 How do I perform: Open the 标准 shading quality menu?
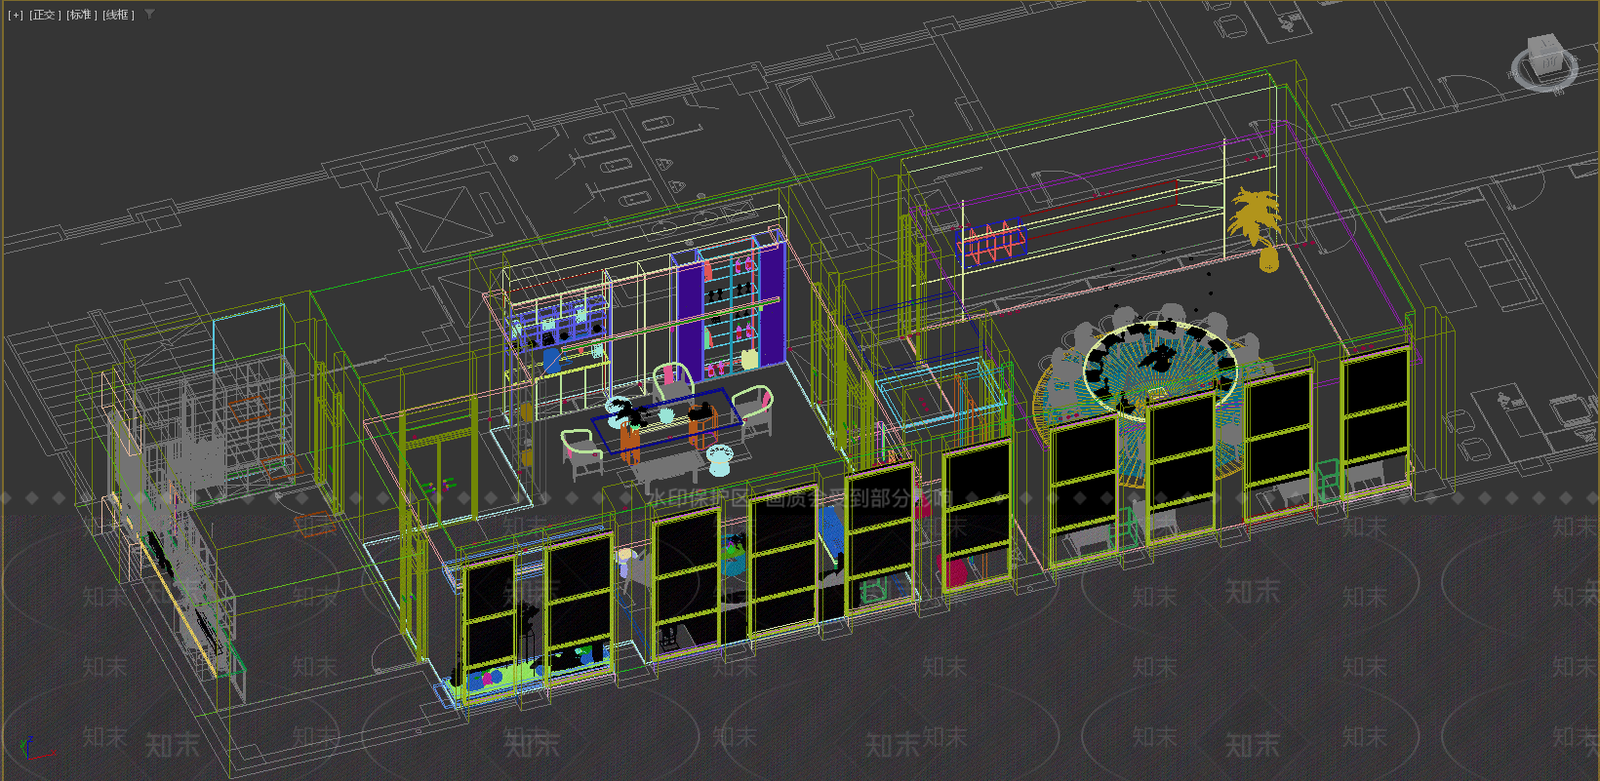82,15
